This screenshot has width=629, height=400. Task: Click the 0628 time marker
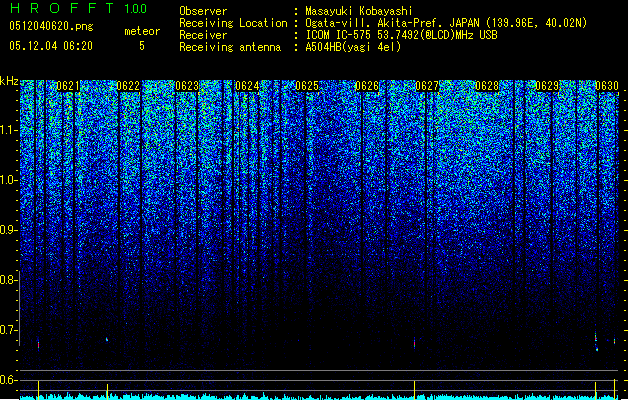(x=487, y=86)
